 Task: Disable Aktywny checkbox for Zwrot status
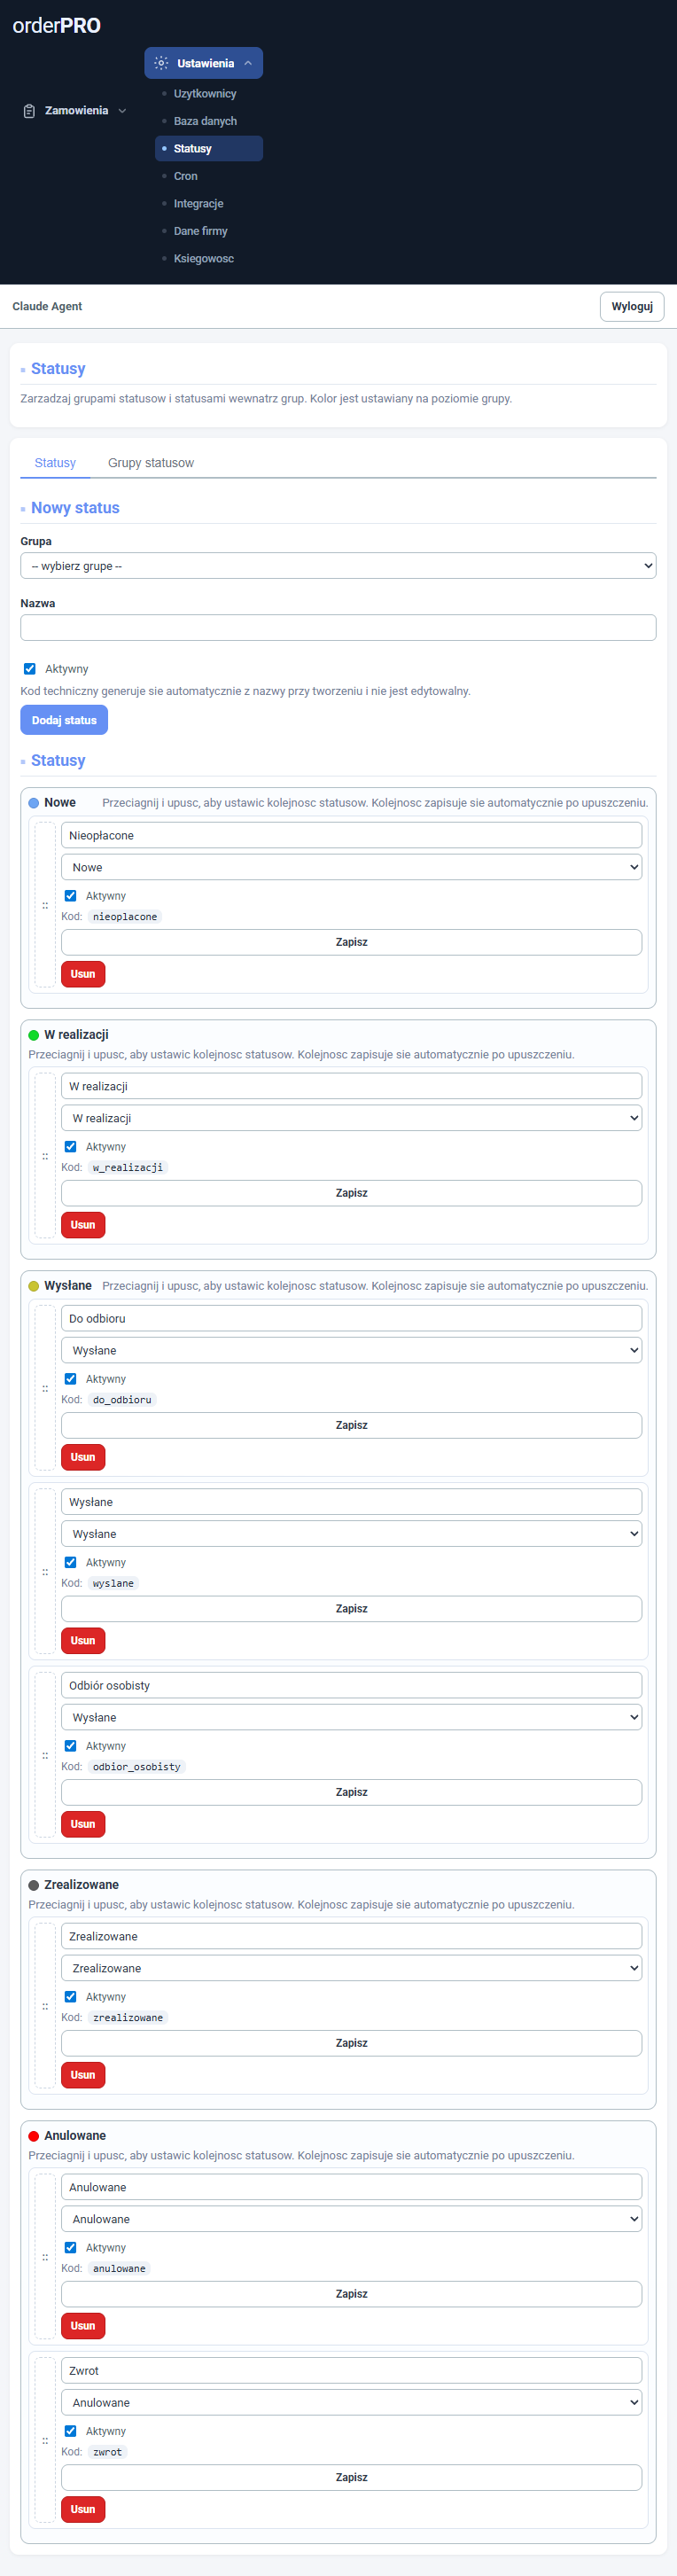coord(70,2431)
